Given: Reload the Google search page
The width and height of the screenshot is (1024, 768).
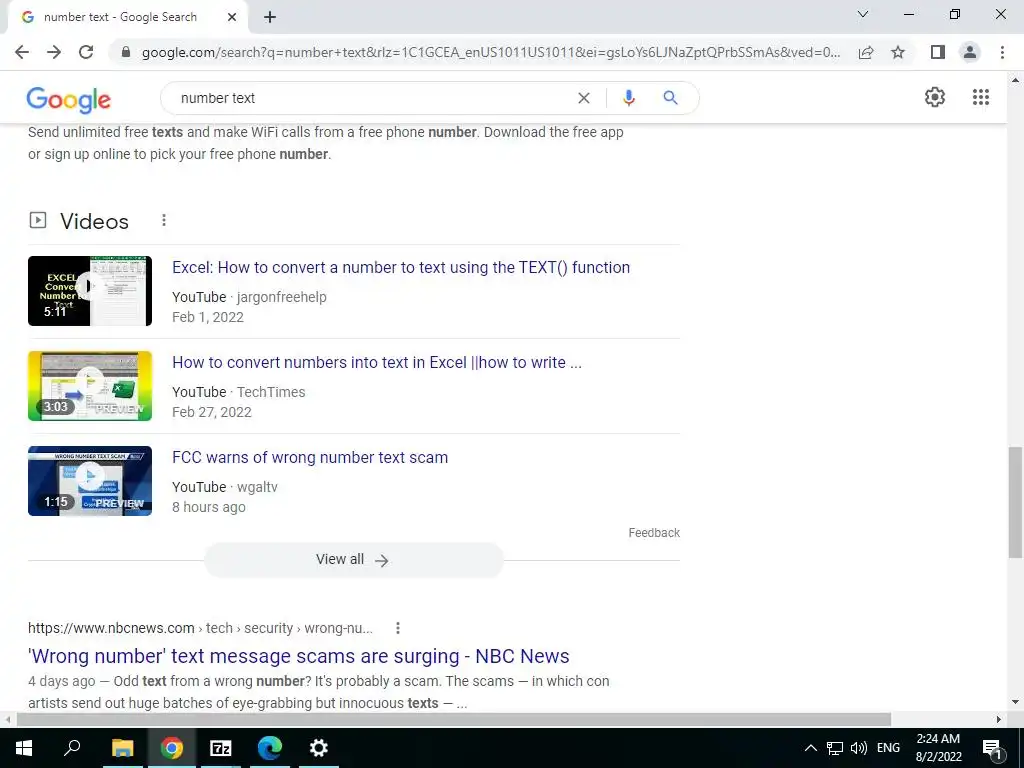Looking at the screenshot, I should click(86, 52).
